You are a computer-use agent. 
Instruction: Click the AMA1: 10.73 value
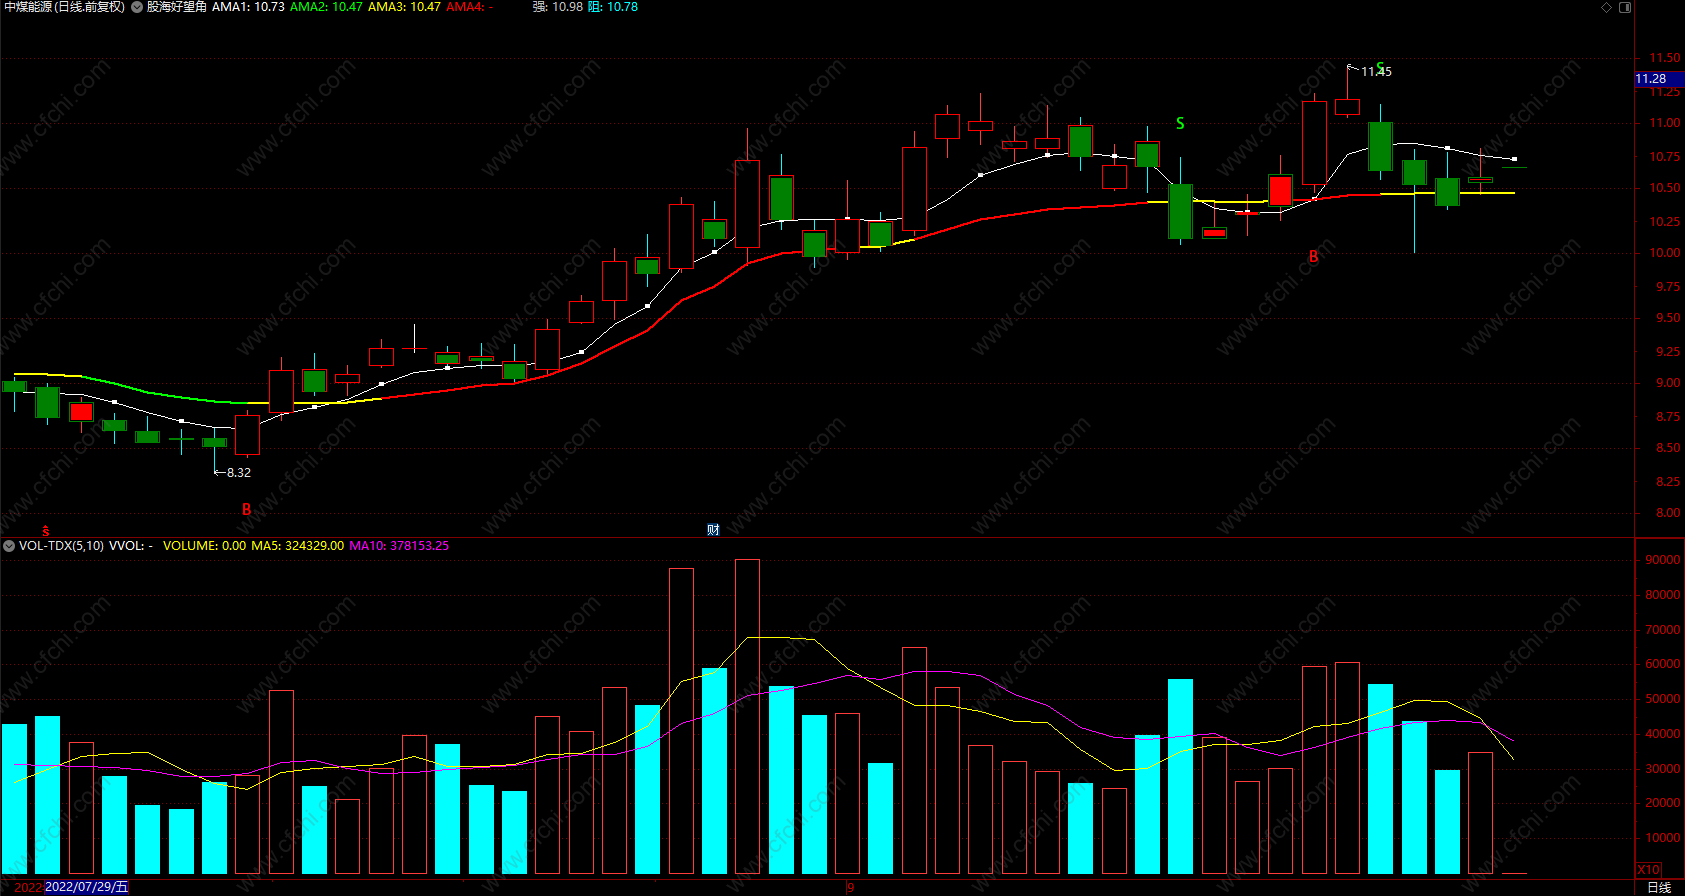248,7
